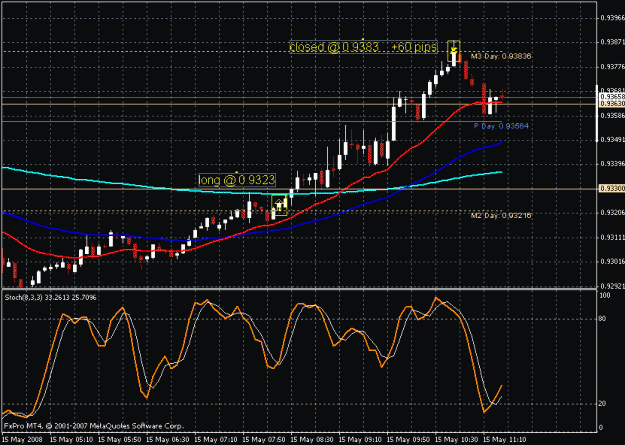Click the stochastic scale value 100
The height and width of the screenshot is (445, 625).
coord(605,295)
